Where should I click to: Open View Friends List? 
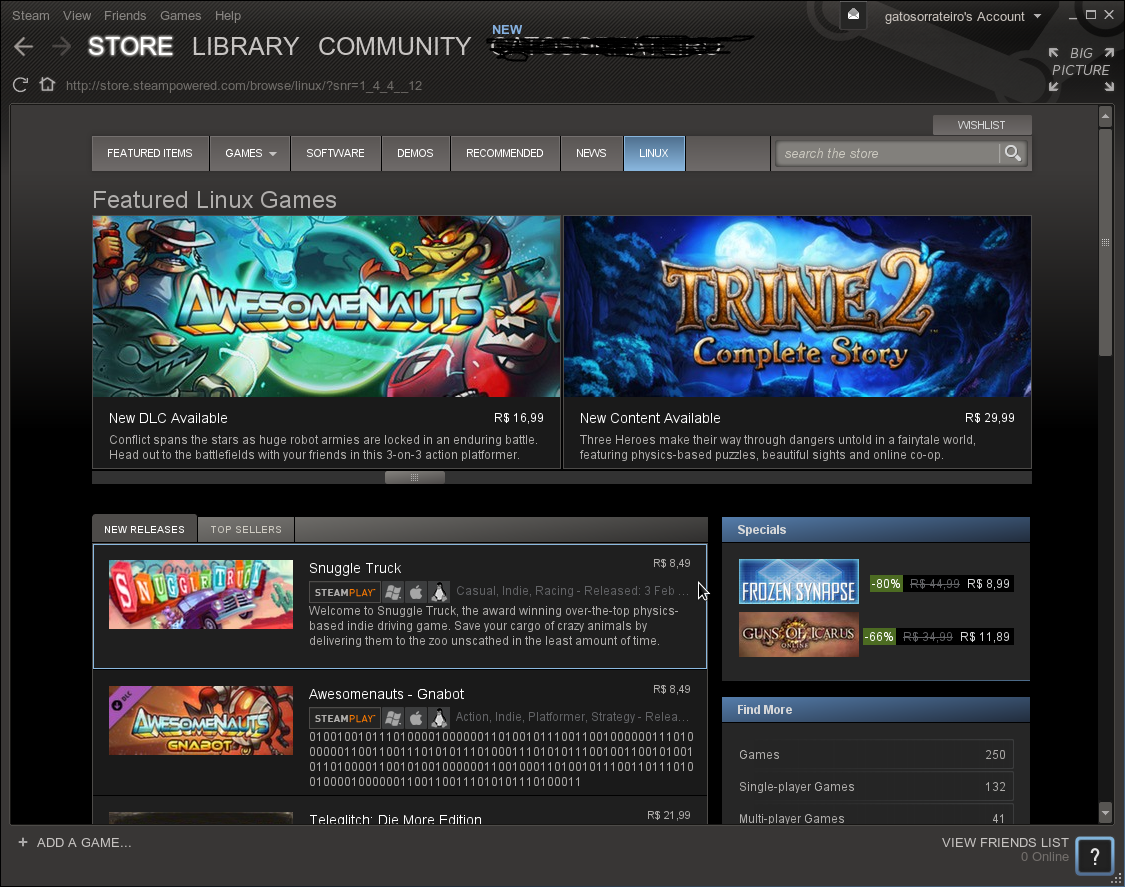(1005, 843)
